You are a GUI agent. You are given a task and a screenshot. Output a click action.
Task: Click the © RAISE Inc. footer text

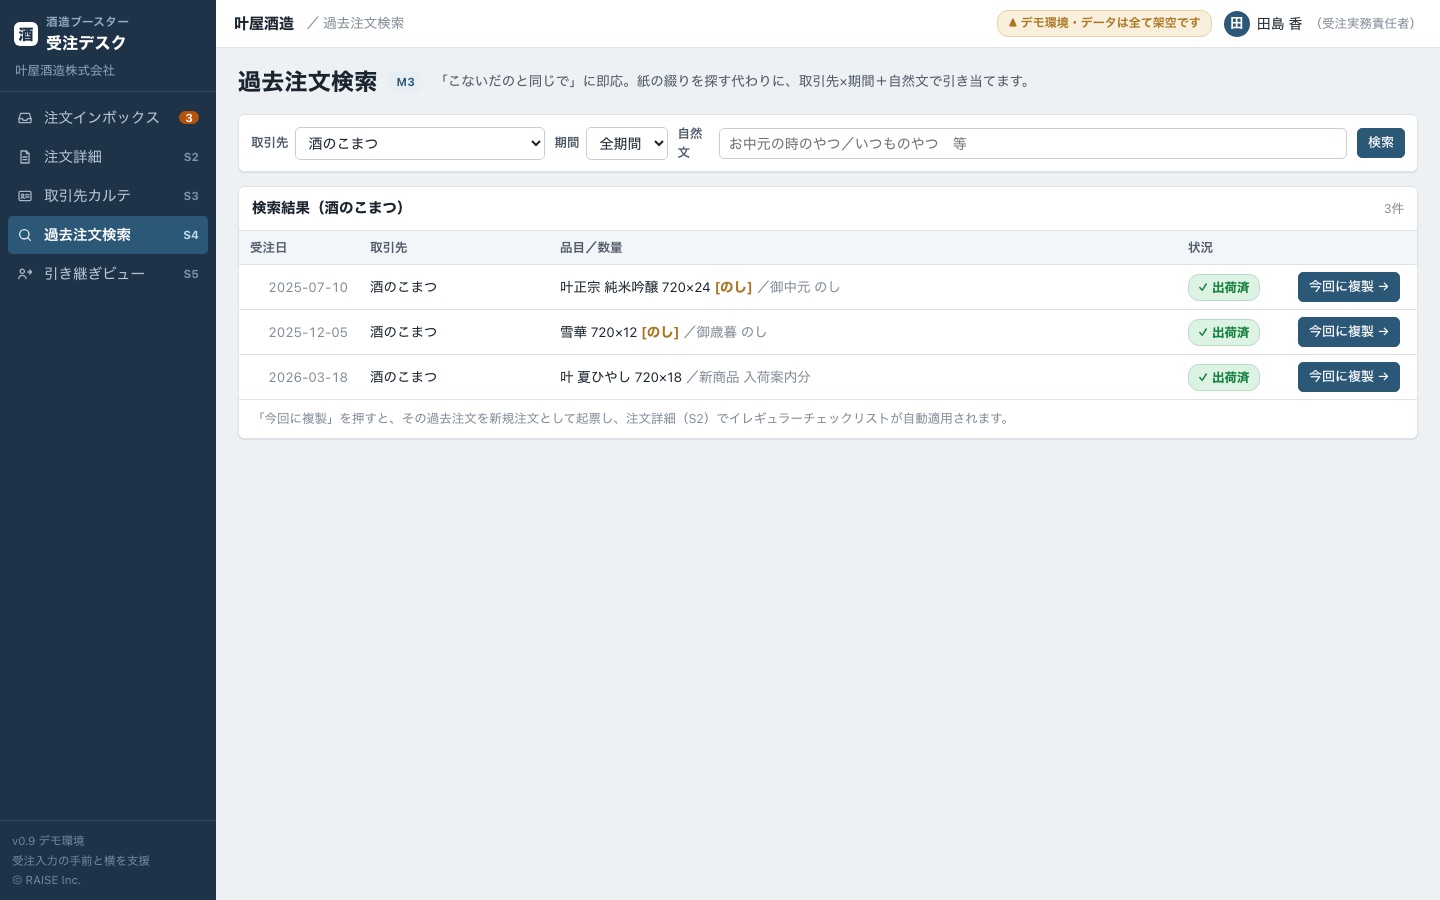click(46, 880)
